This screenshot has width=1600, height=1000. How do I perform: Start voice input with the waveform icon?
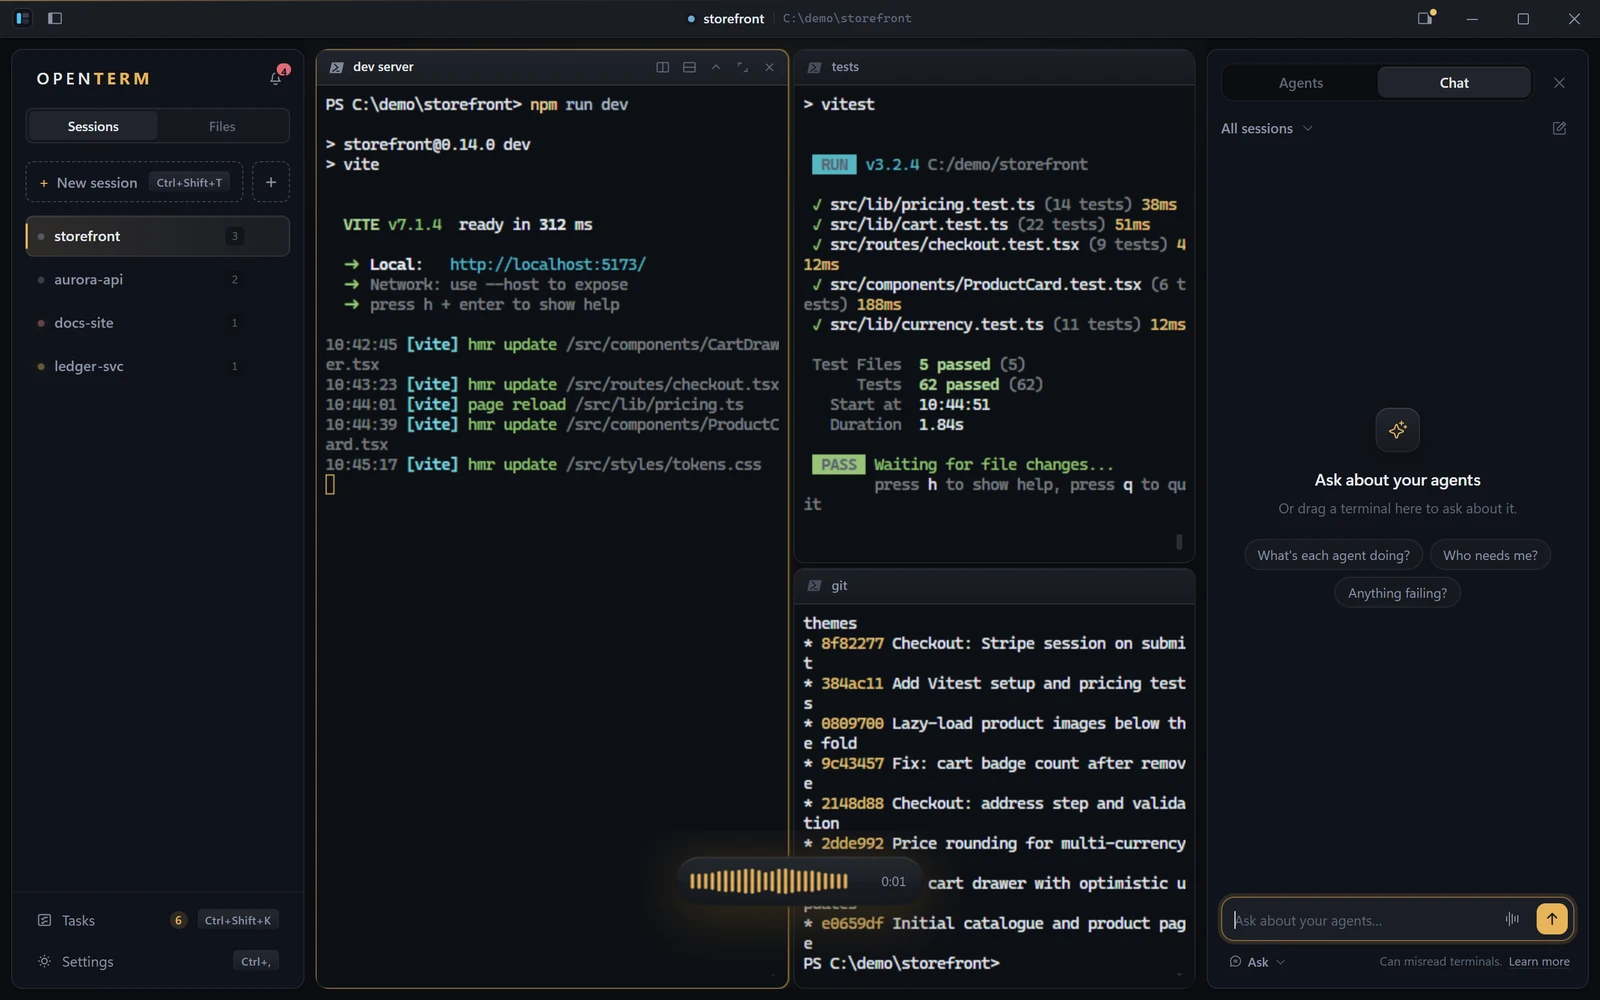point(1512,919)
